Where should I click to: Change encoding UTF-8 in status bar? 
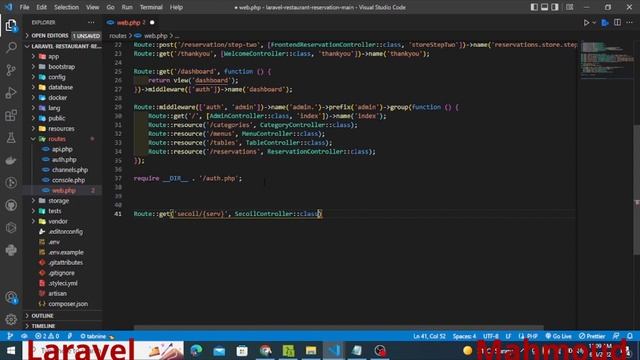[x=491, y=336]
